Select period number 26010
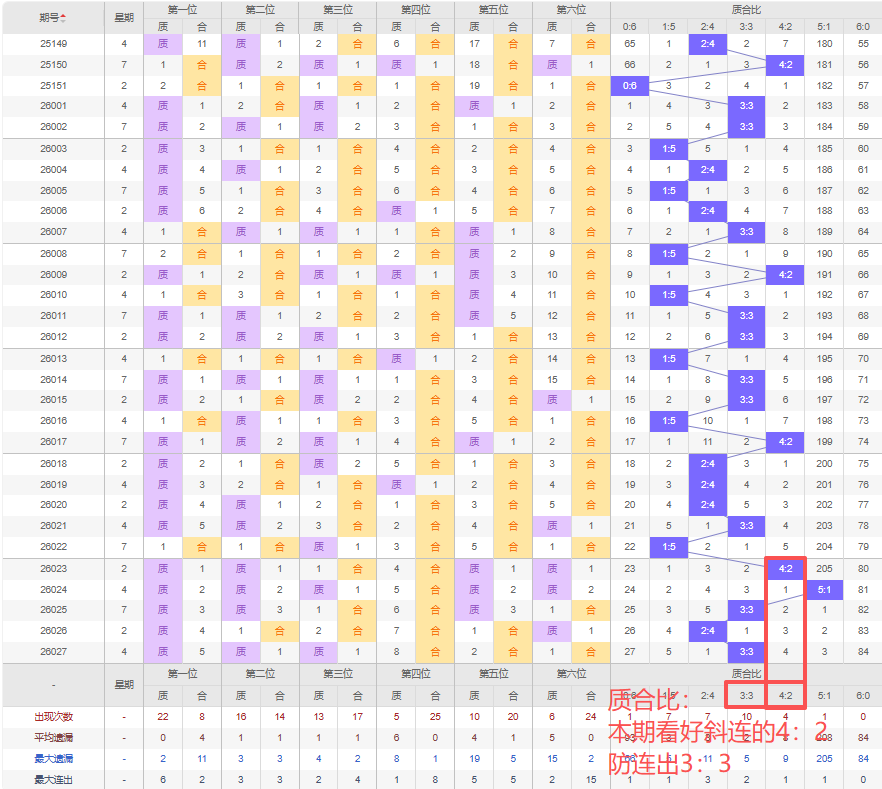The image size is (882, 789). click(x=53, y=295)
